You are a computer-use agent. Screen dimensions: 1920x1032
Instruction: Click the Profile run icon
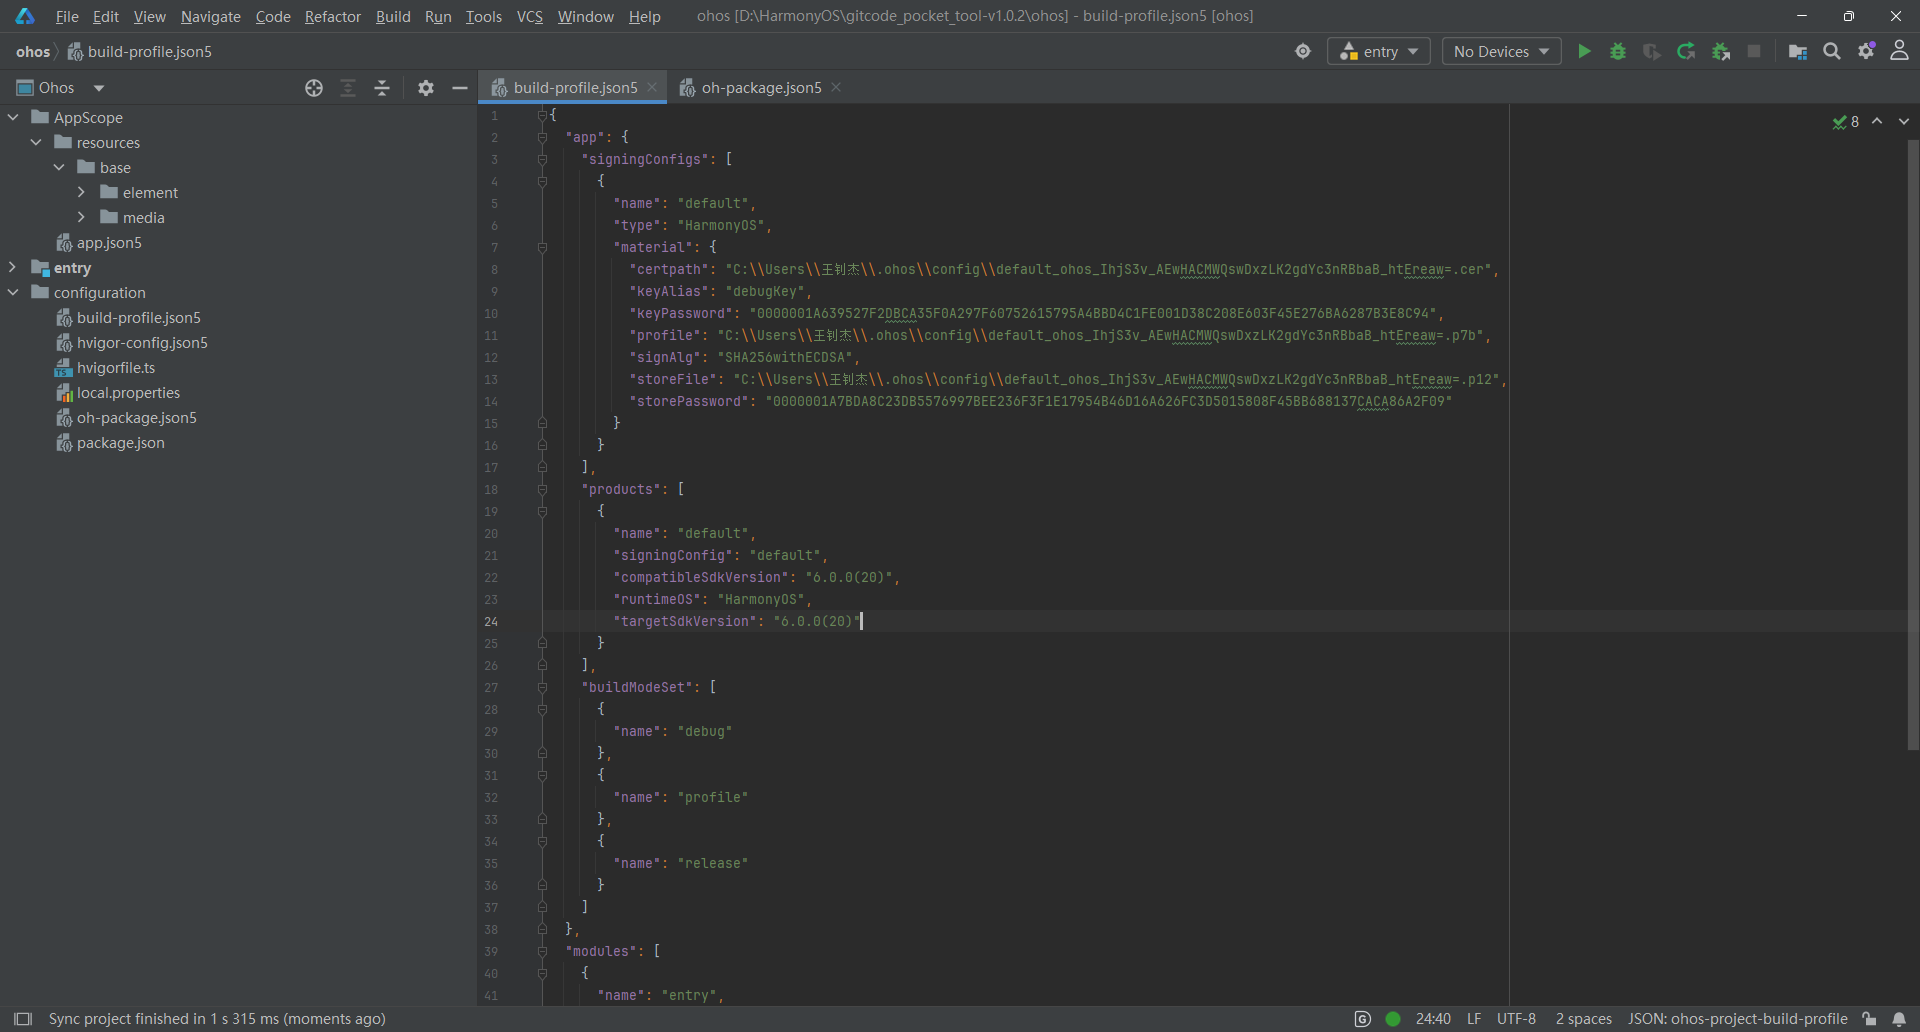coord(1652,51)
